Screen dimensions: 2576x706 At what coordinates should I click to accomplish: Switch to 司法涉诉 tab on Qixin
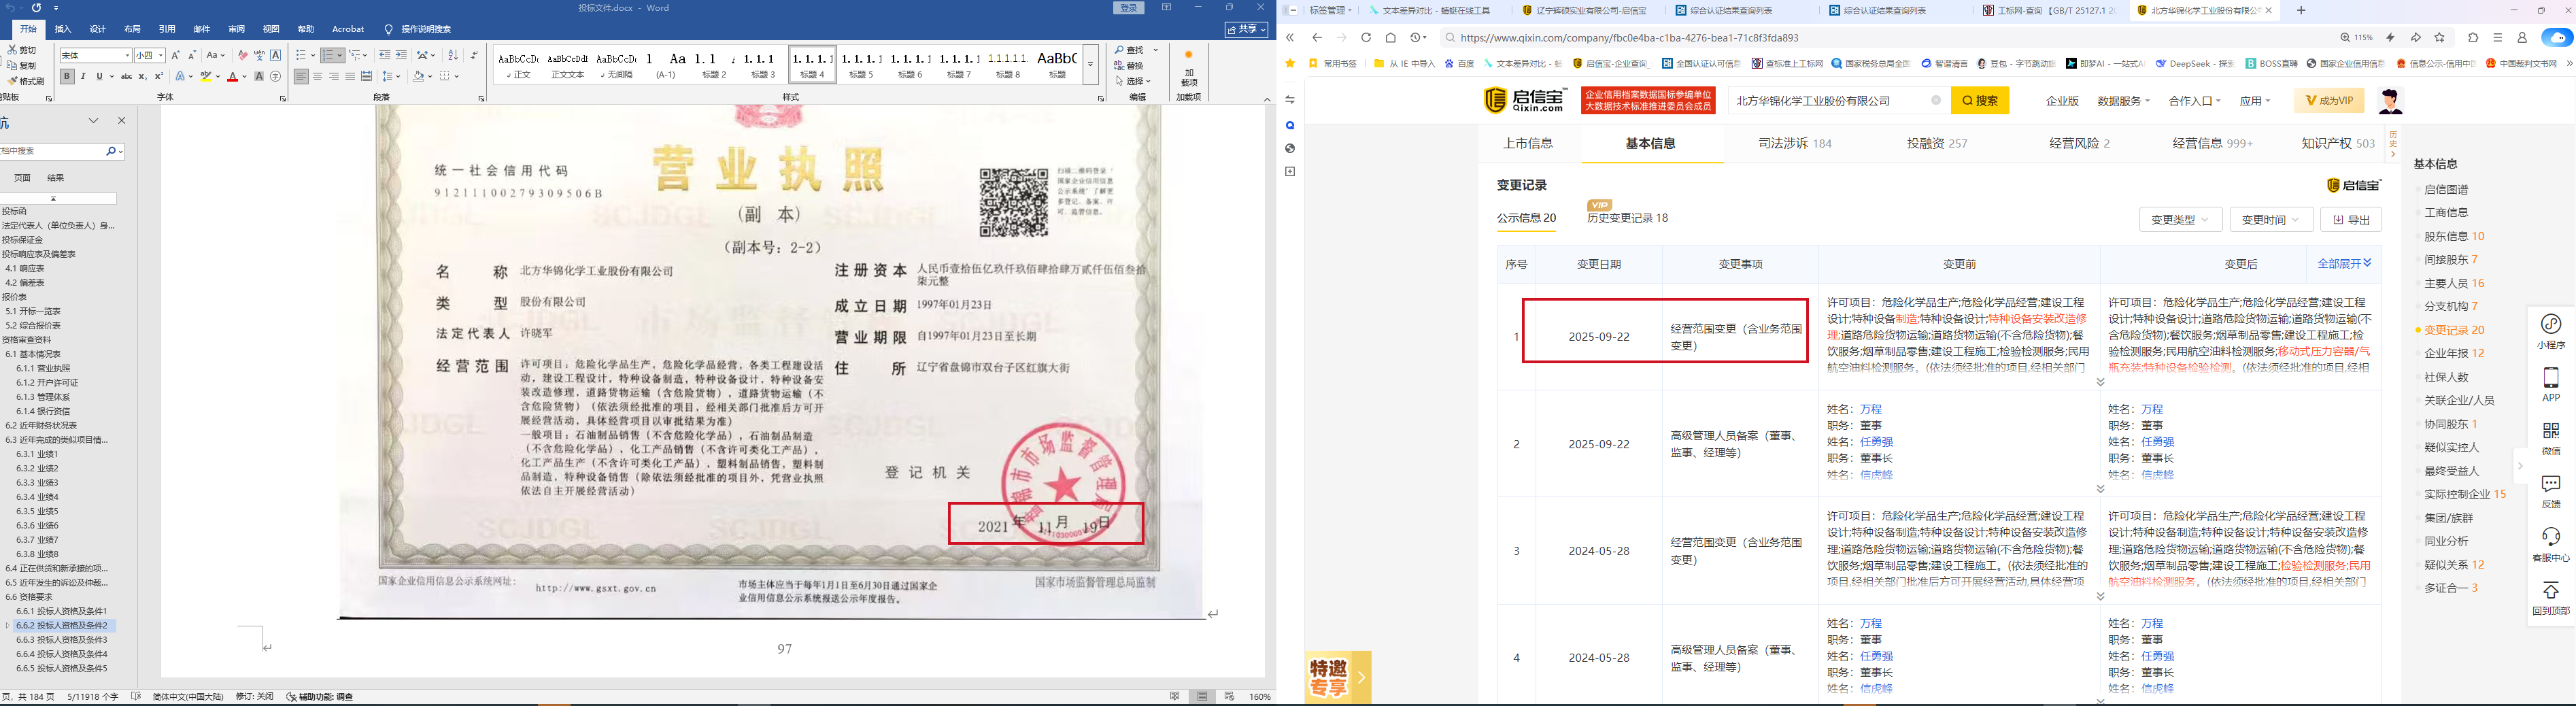click(1795, 143)
